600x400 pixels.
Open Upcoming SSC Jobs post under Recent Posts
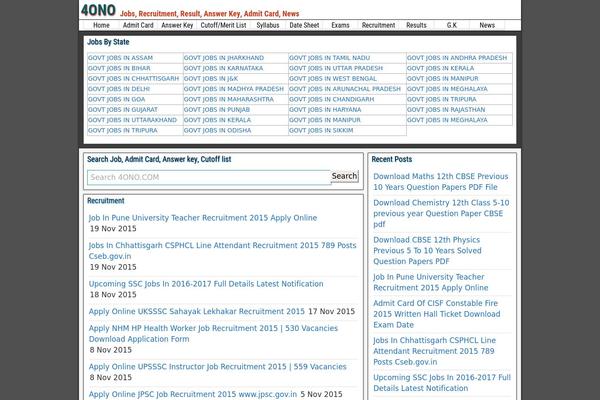tap(442, 383)
